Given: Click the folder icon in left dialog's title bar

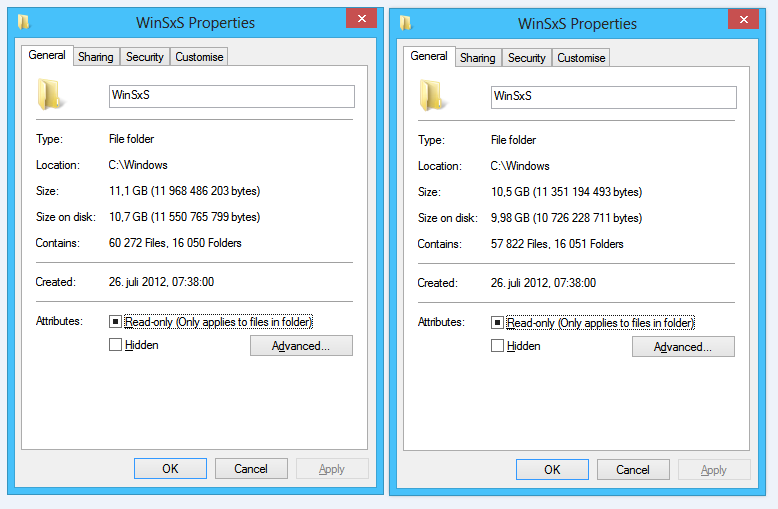Looking at the screenshot, I should click(24, 22).
